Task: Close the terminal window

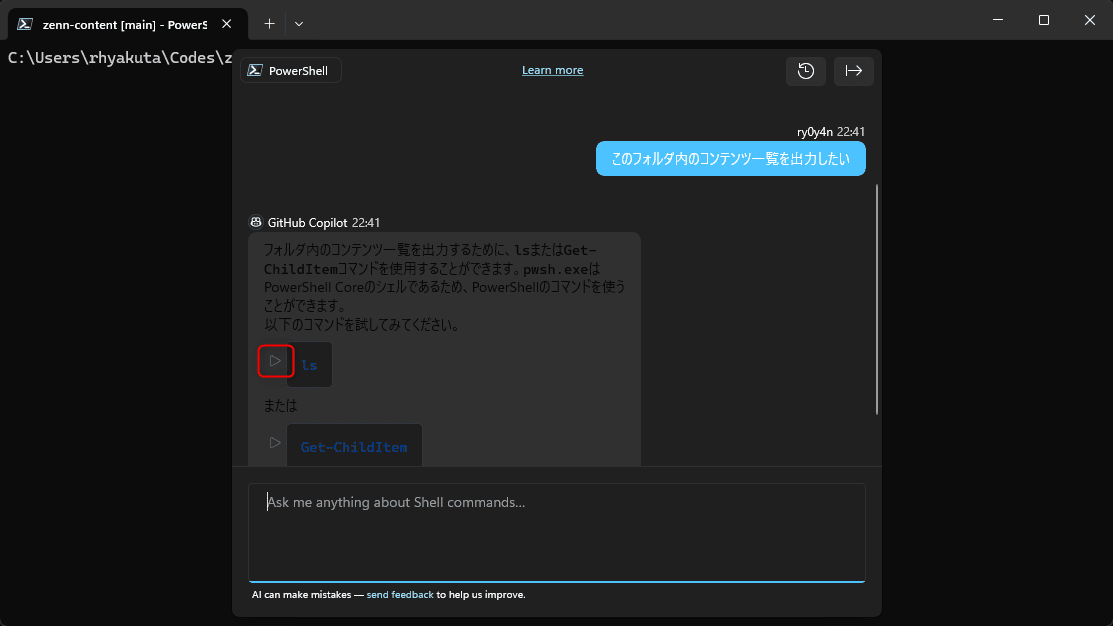Action: [x=1090, y=20]
